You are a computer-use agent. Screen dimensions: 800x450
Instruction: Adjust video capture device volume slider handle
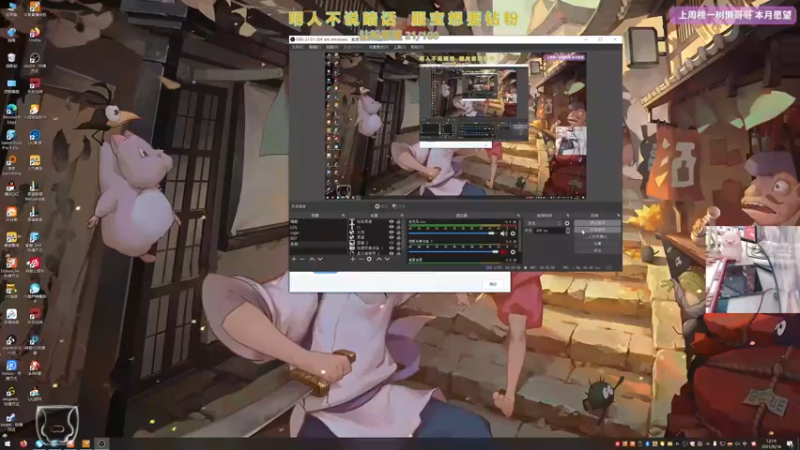click(495, 252)
